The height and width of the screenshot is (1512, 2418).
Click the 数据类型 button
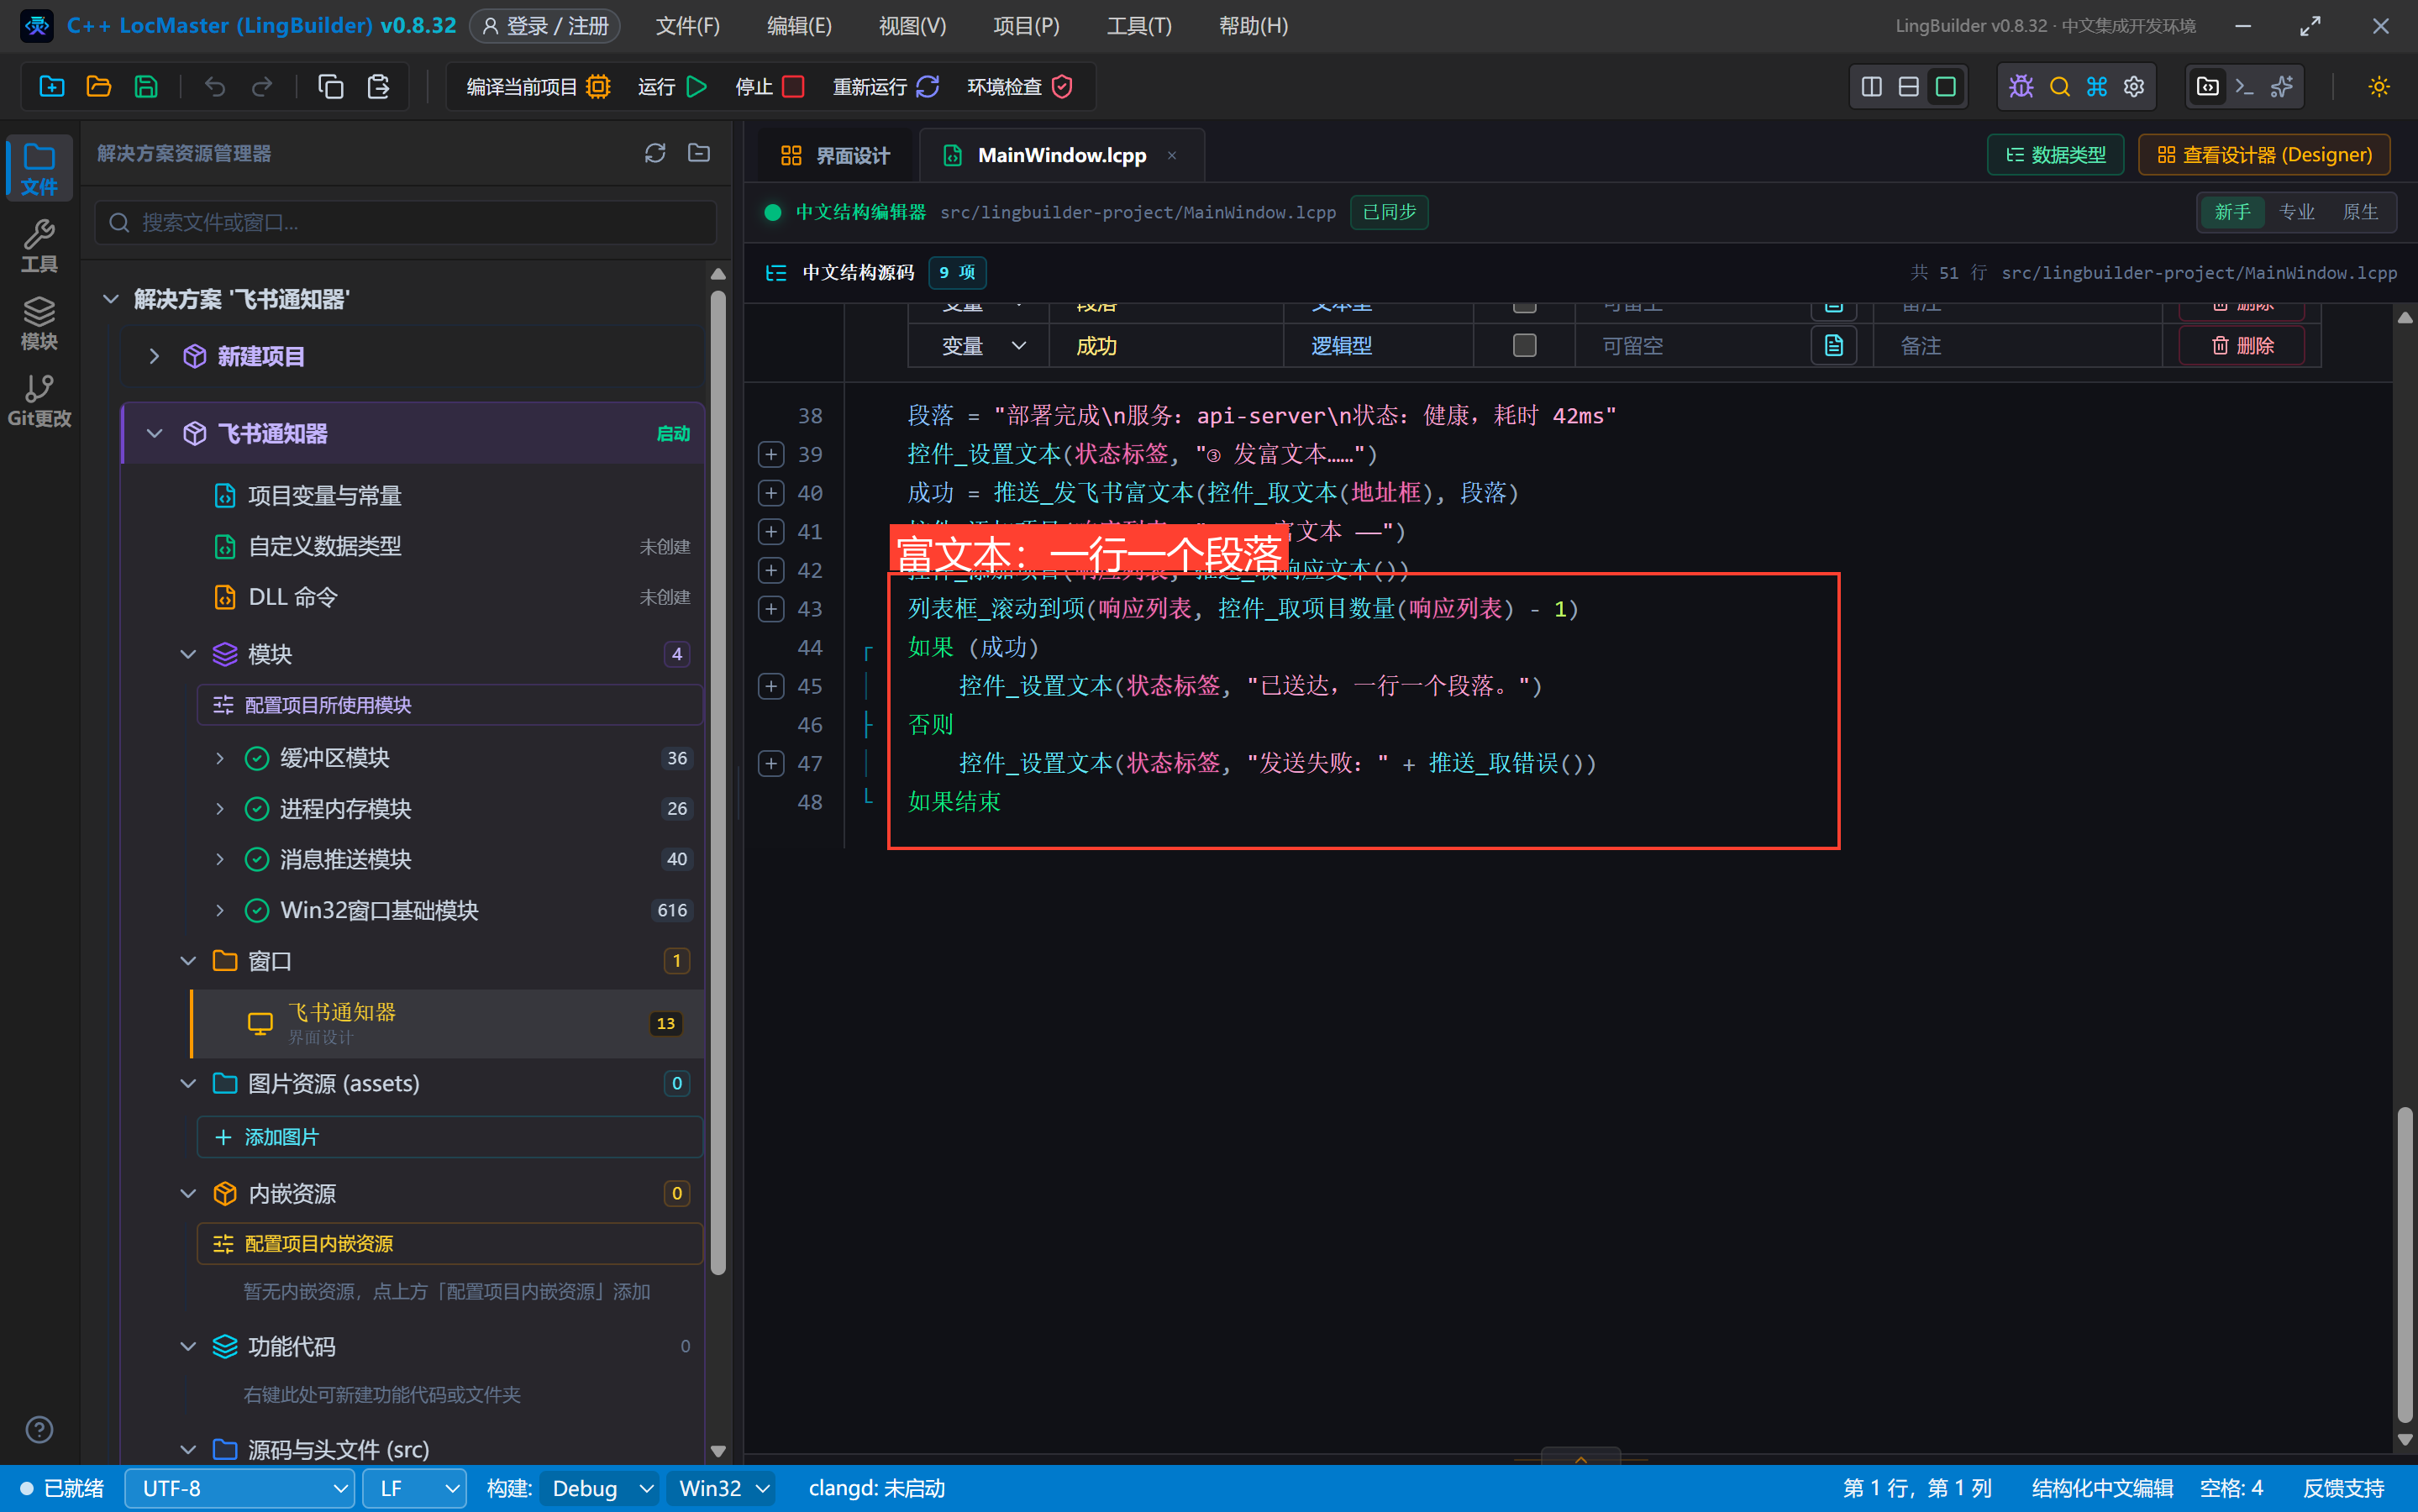(2055, 155)
